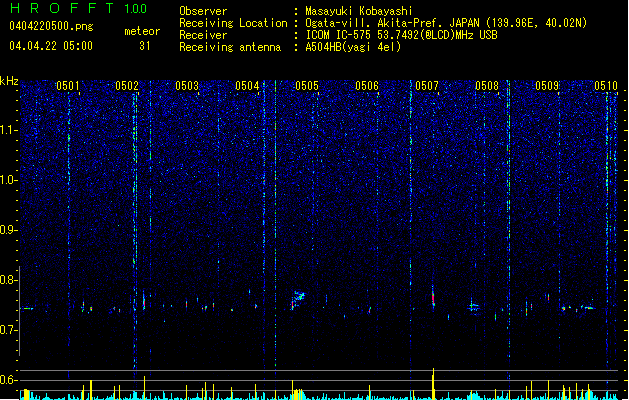Click the 'Receiving antenna' label
This screenshot has height=400, width=629.
tap(230, 47)
